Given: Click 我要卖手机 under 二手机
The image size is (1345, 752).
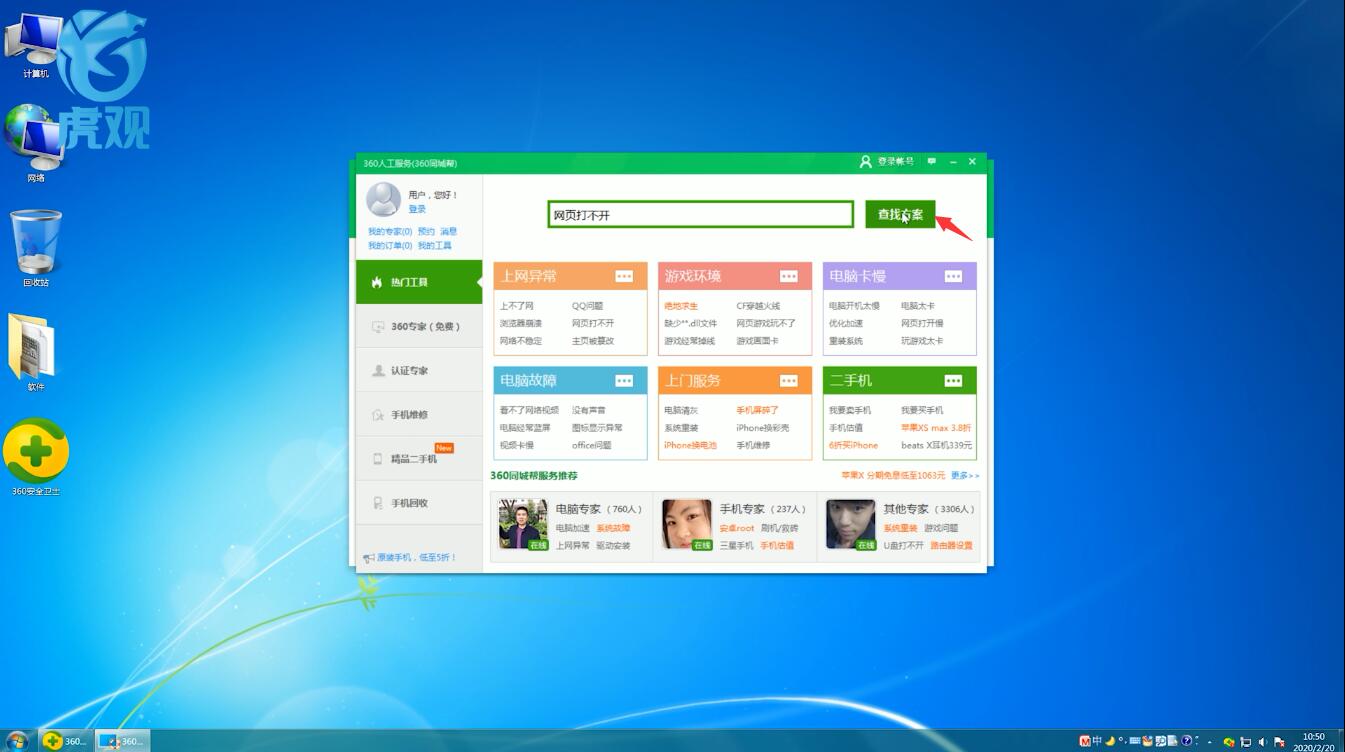Looking at the screenshot, I should point(850,410).
